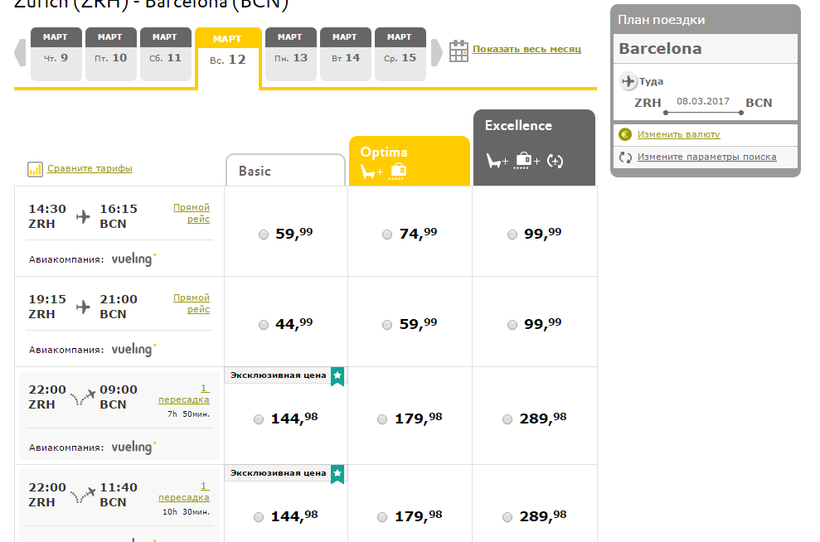Select Basic fare 59,99 for 14:30 flight

(x=263, y=235)
